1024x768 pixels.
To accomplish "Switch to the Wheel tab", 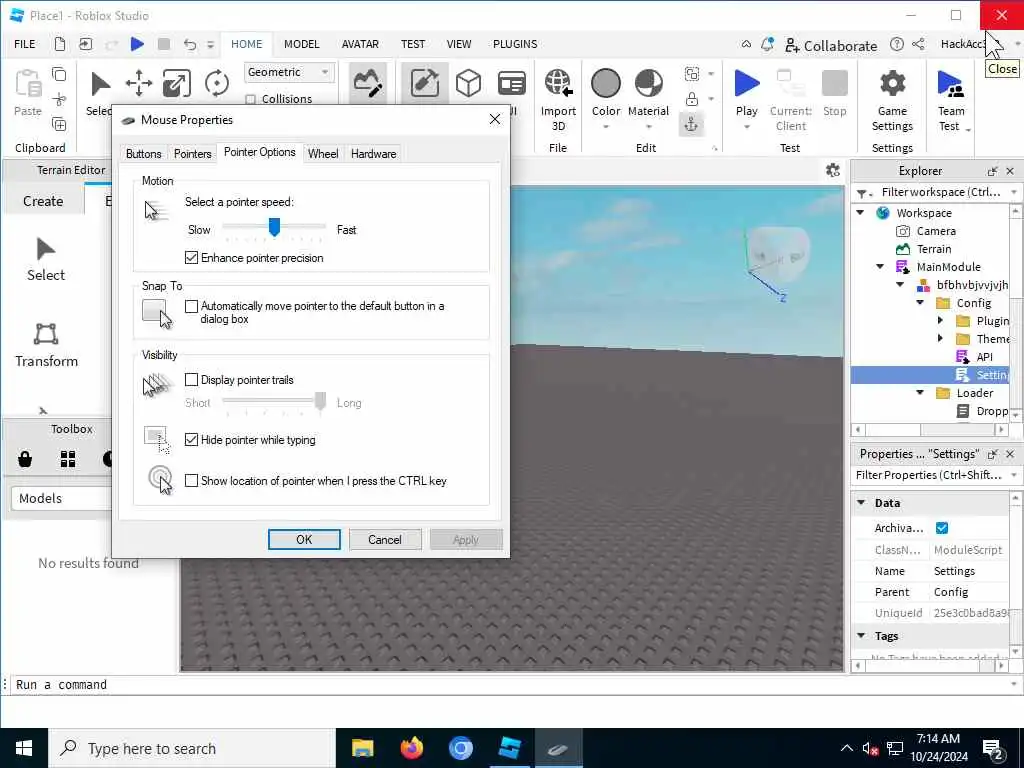I will 323,154.
